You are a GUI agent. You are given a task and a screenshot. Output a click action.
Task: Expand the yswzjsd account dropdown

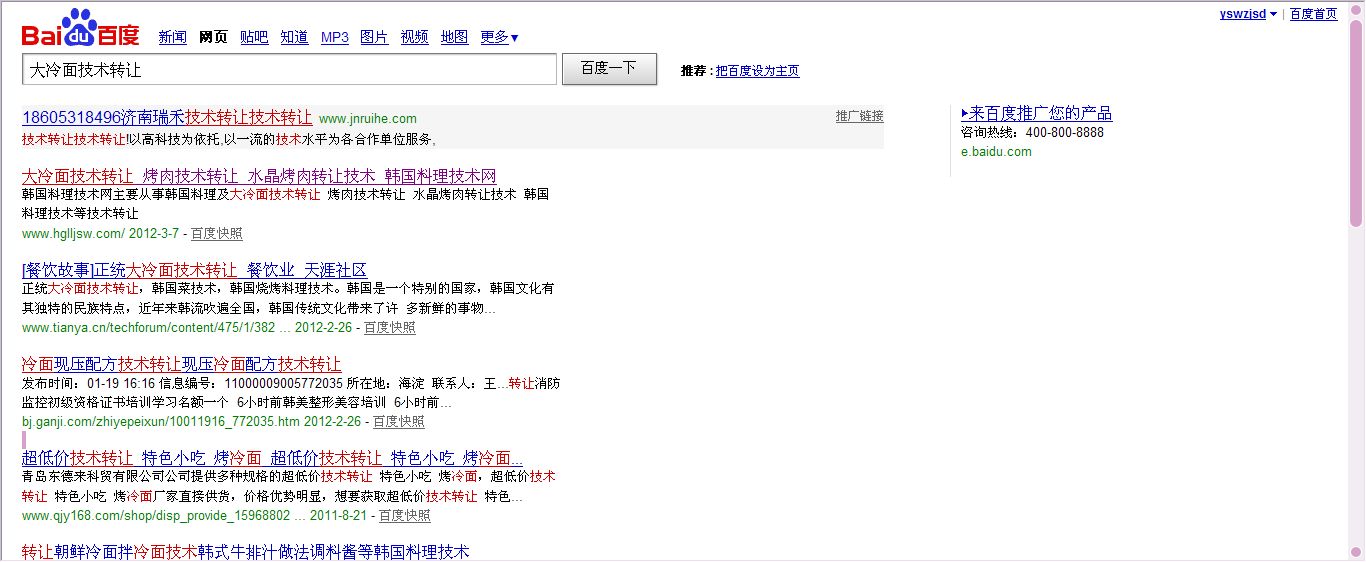click(1248, 14)
